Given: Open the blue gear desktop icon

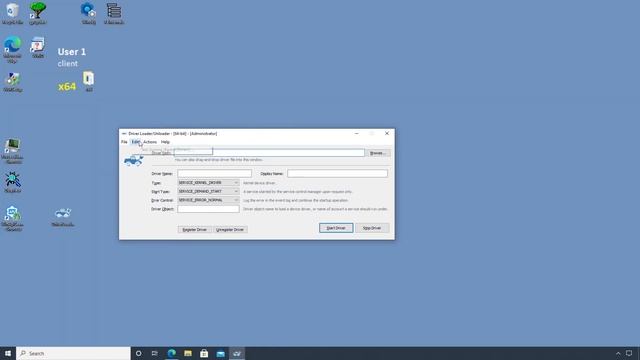Looking at the screenshot, I should pyautogui.click(x=88, y=13).
